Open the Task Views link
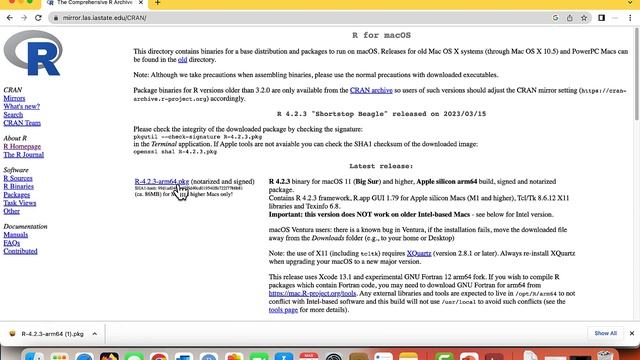The width and height of the screenshot is (640, 360). (20, 203)
